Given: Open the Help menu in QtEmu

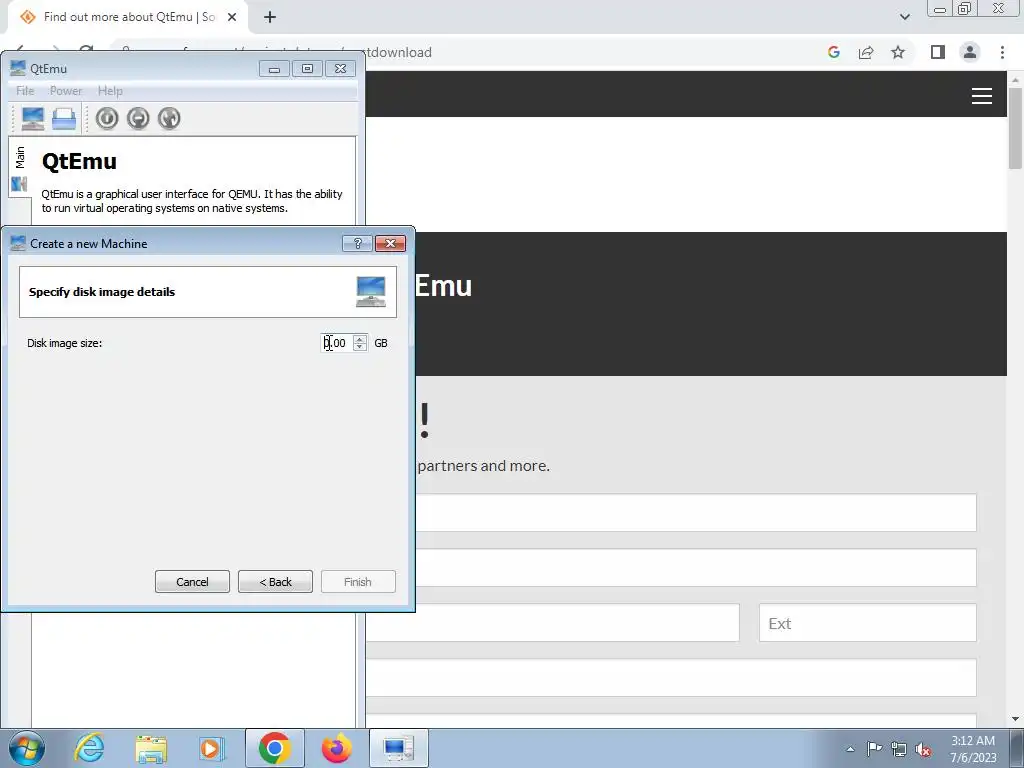Looking at the screenshot, I should pyautogui.click(x=110, y=91).
